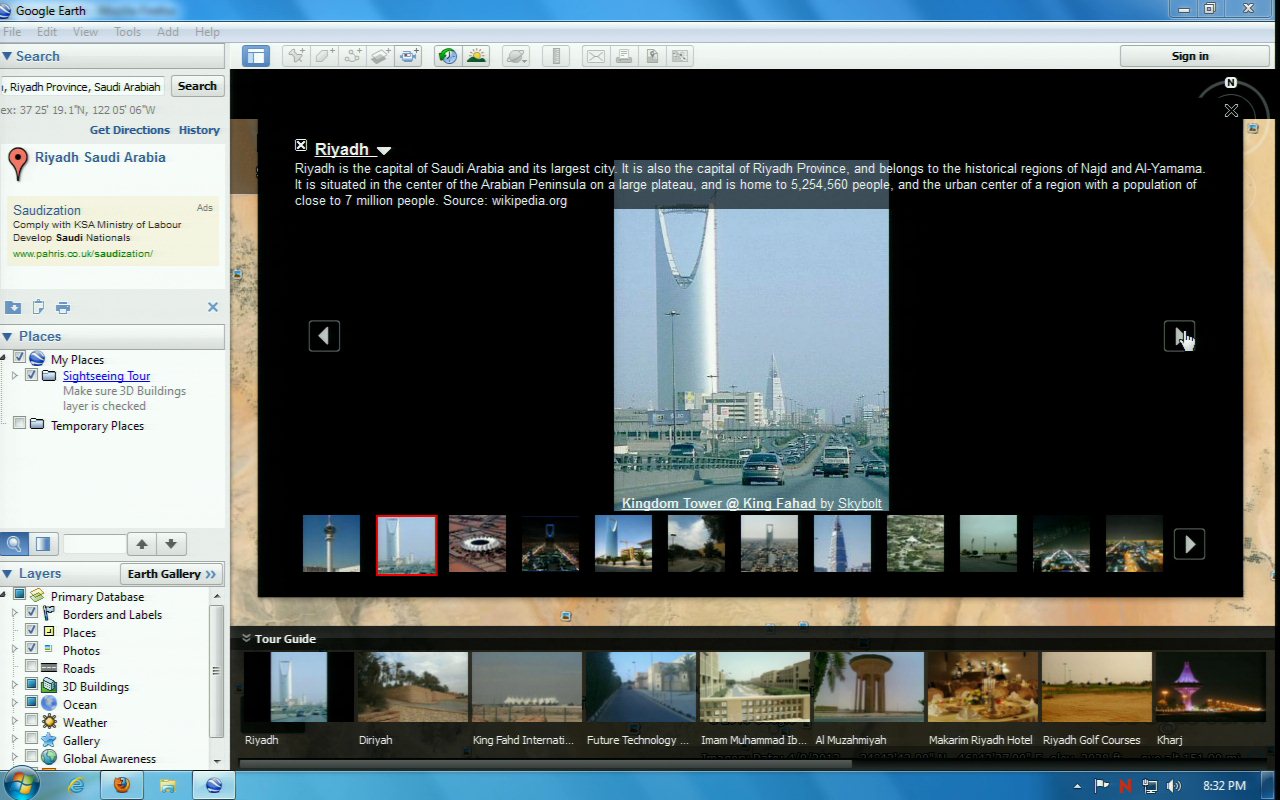The height and width of the screenshot is (800, 1280).
Task: Select the Add Polygon tool
Action: (324, 56)
